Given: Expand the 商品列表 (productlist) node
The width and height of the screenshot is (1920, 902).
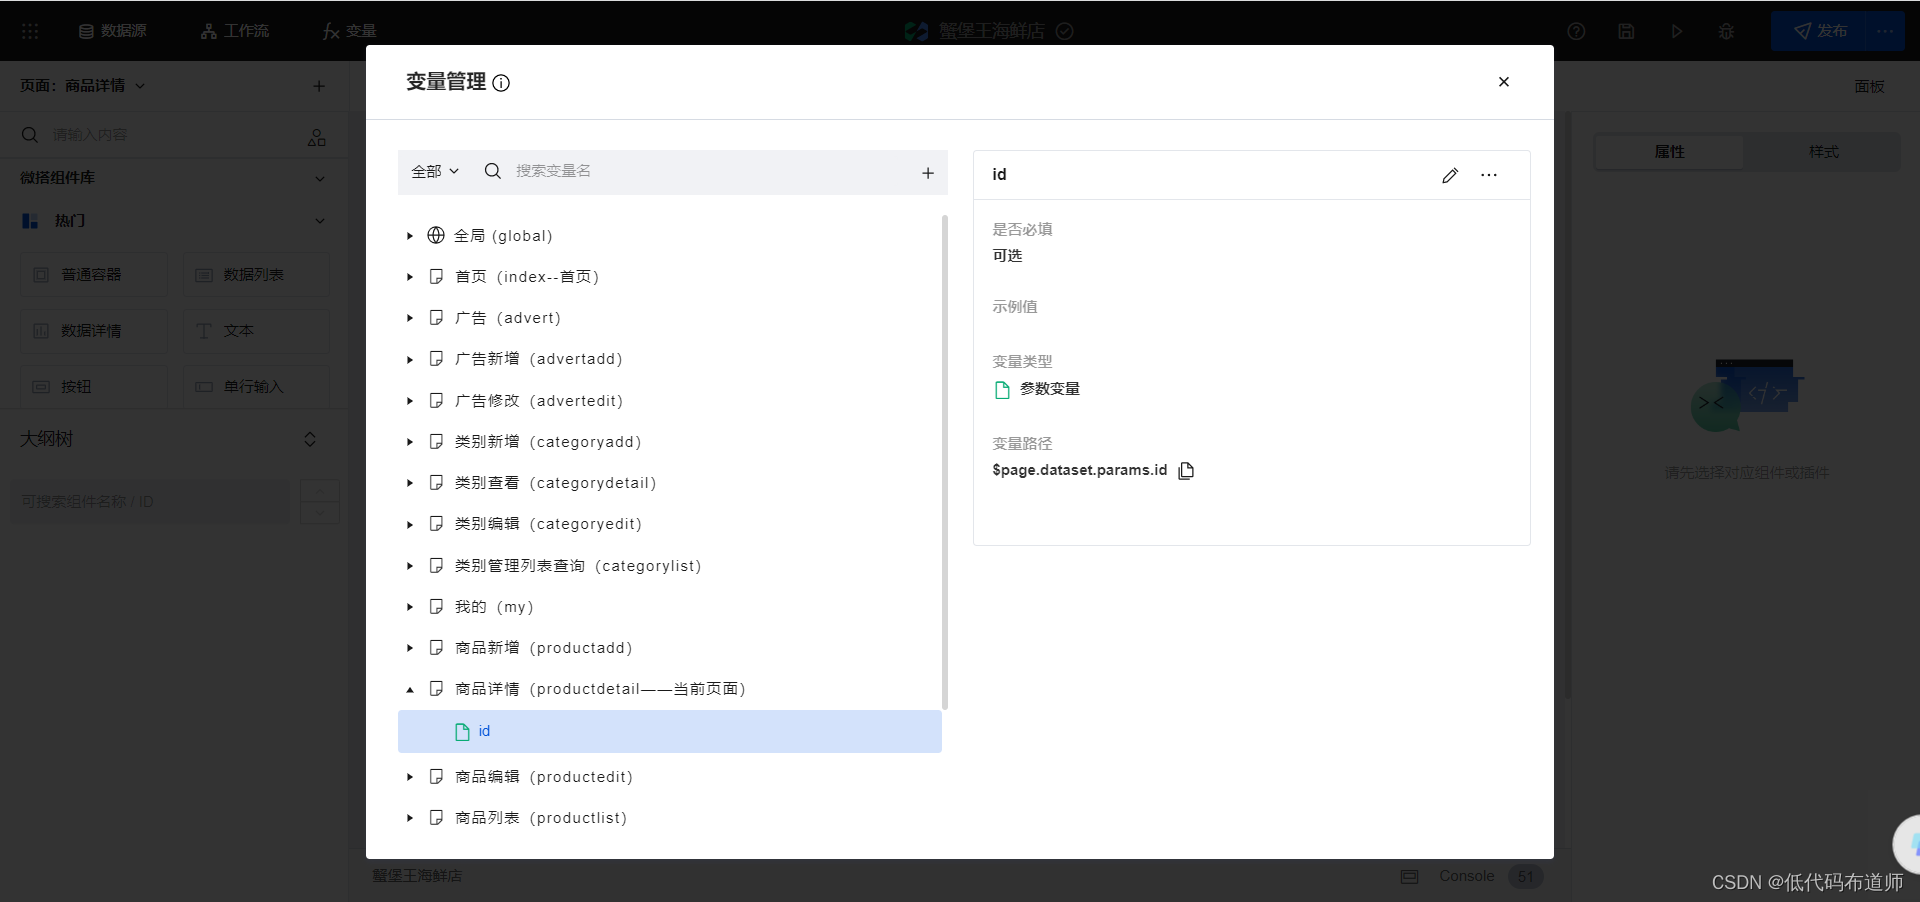Looking at the screenshot, I should pos(410,818).
